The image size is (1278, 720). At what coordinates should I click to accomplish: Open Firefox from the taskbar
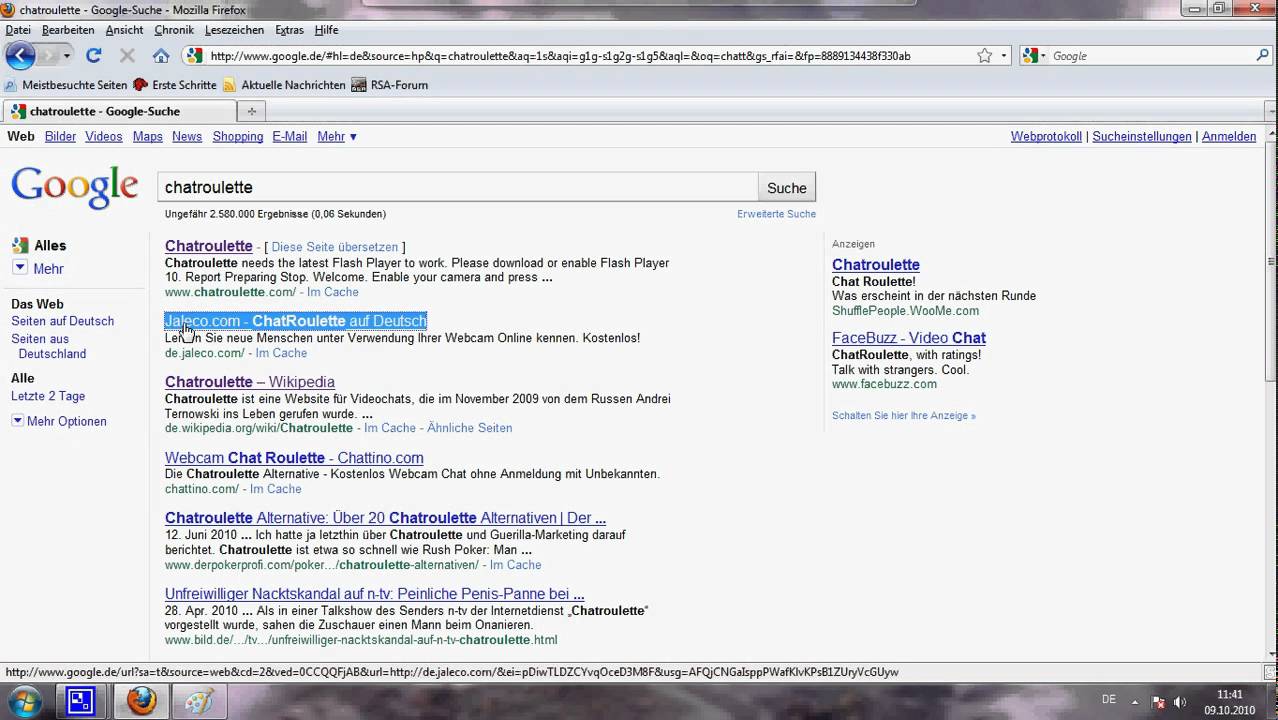click(141, 701)
